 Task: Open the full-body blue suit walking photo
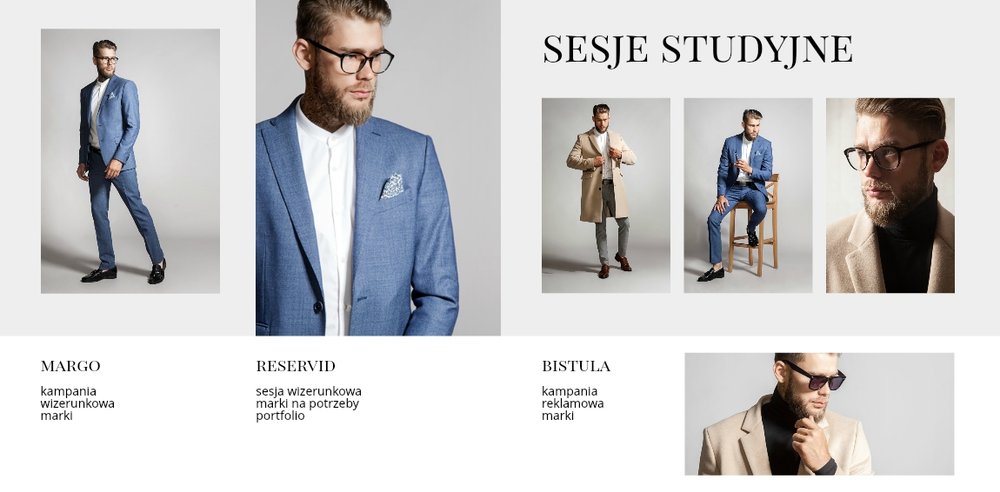[130, 161]
